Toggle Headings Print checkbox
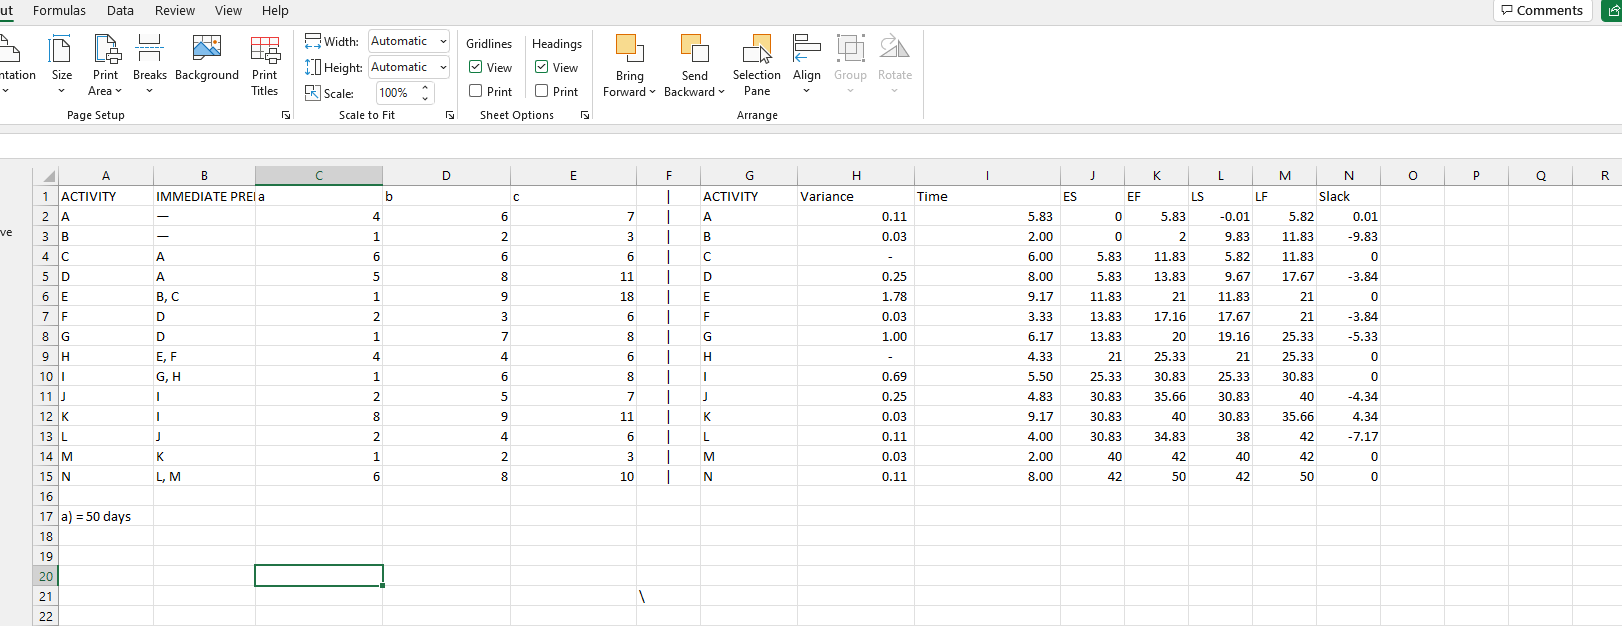The height and width of the screenshot is (626, 1622). tap(542, 91)
